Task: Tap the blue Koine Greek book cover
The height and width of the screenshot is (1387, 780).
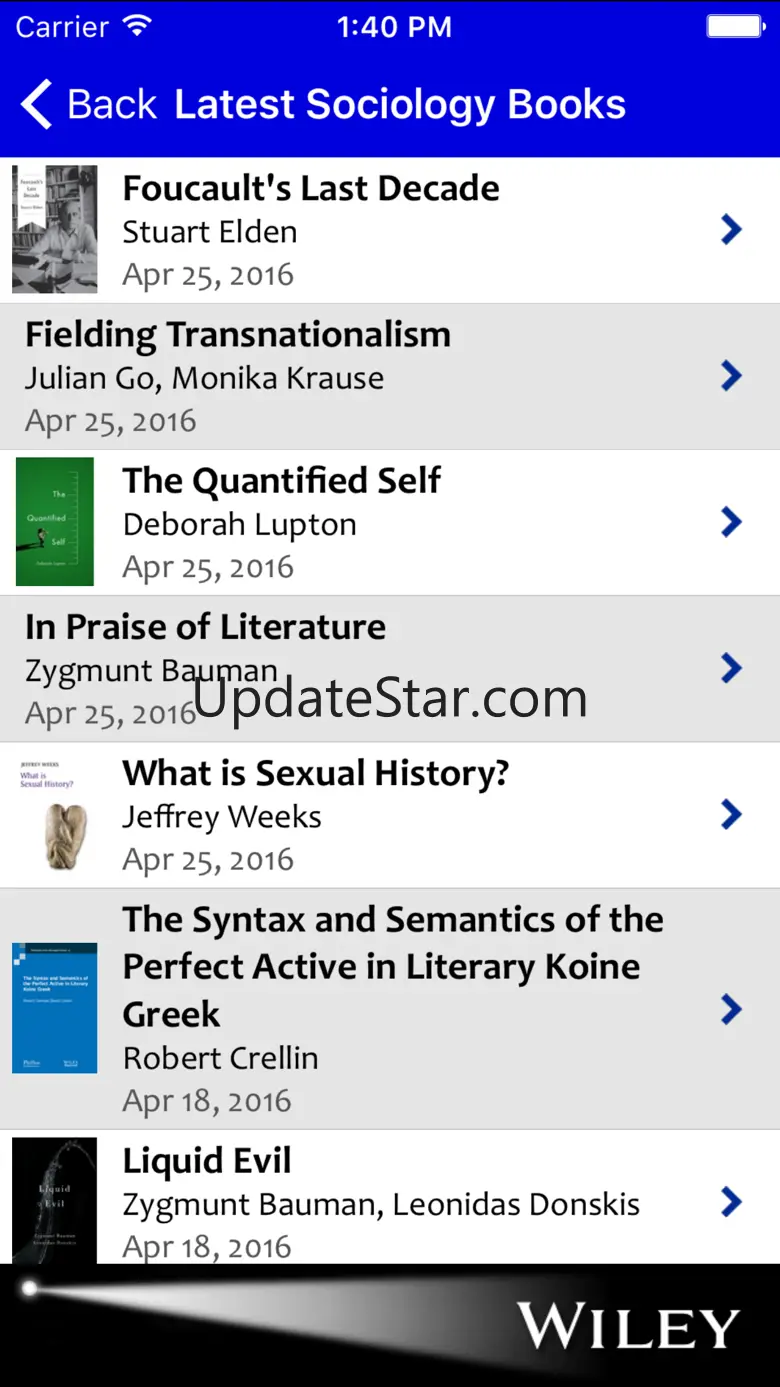Action: (55, 1008)
